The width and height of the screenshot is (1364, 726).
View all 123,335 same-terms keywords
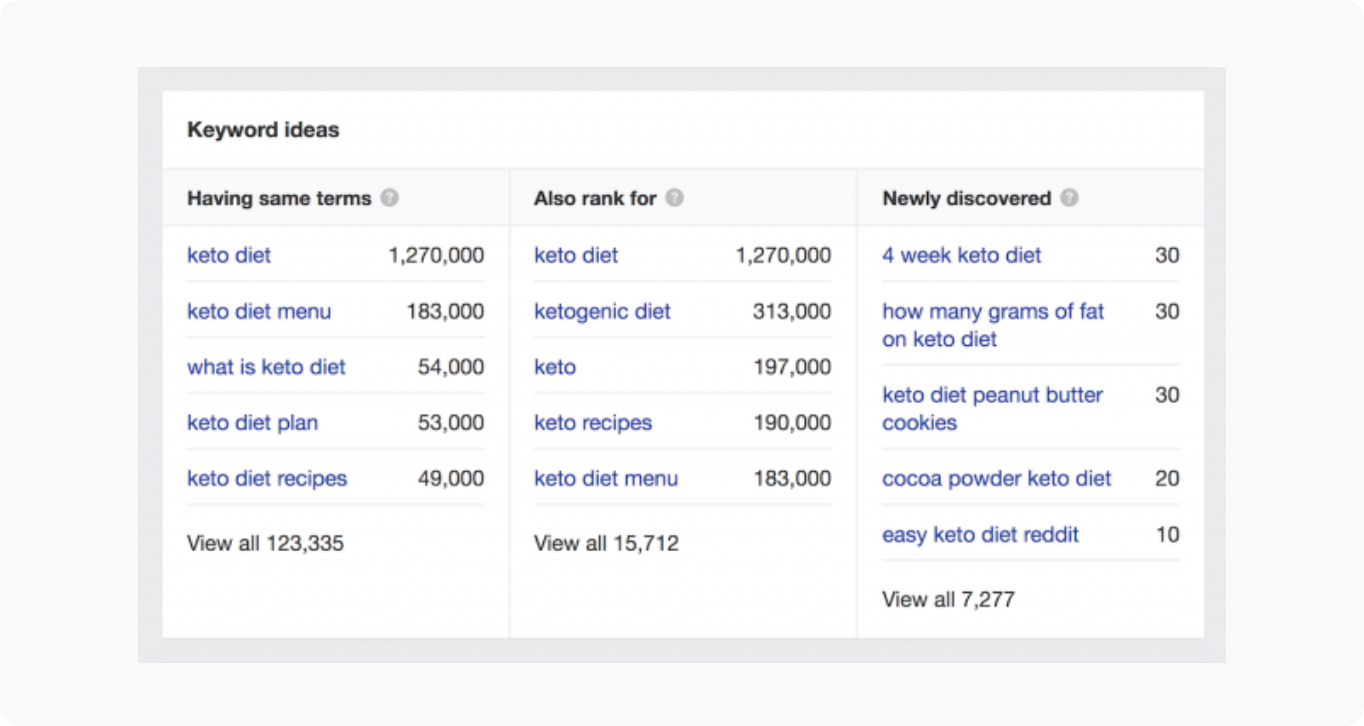click(x=265, y=544)
